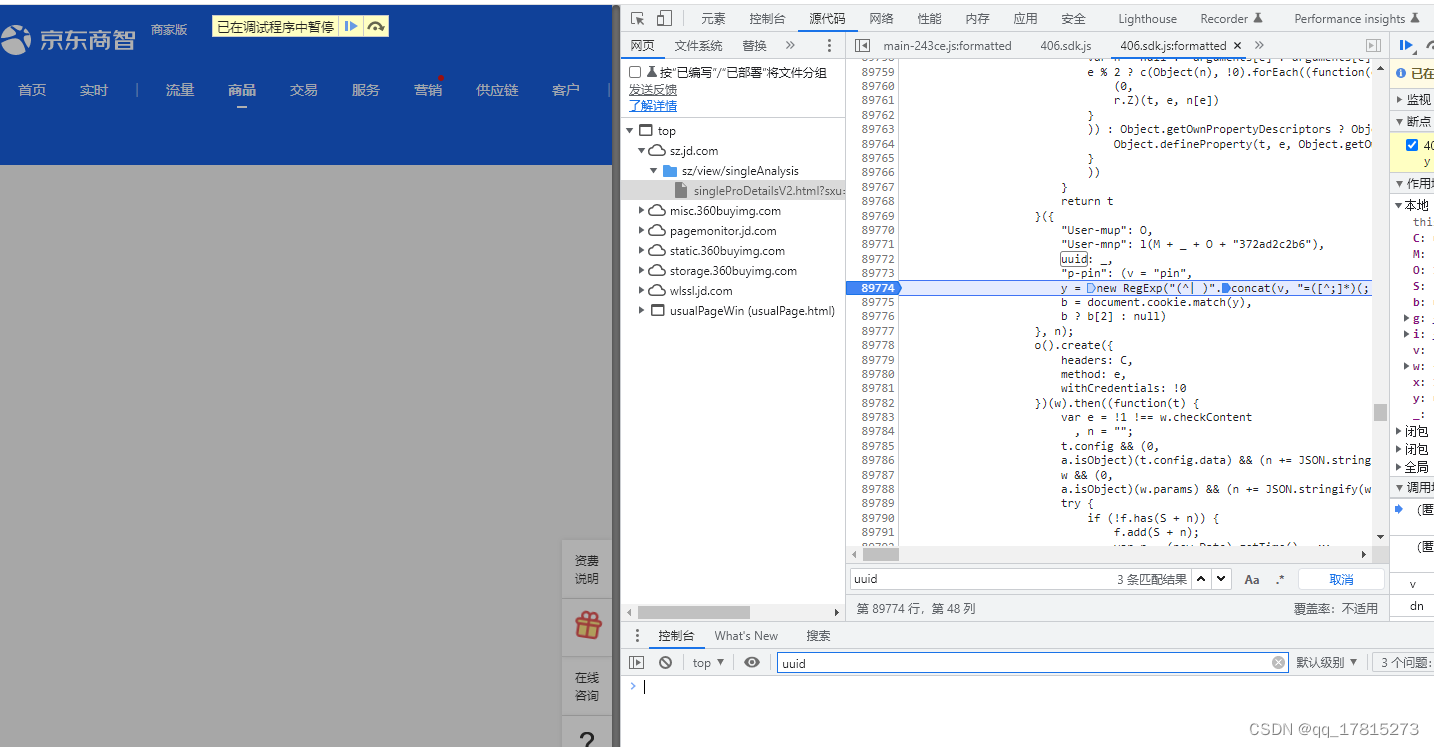Open the 406.sdk.js file tab
This screenshot has height=747, width=1434.
click(x=1065, y=46)
